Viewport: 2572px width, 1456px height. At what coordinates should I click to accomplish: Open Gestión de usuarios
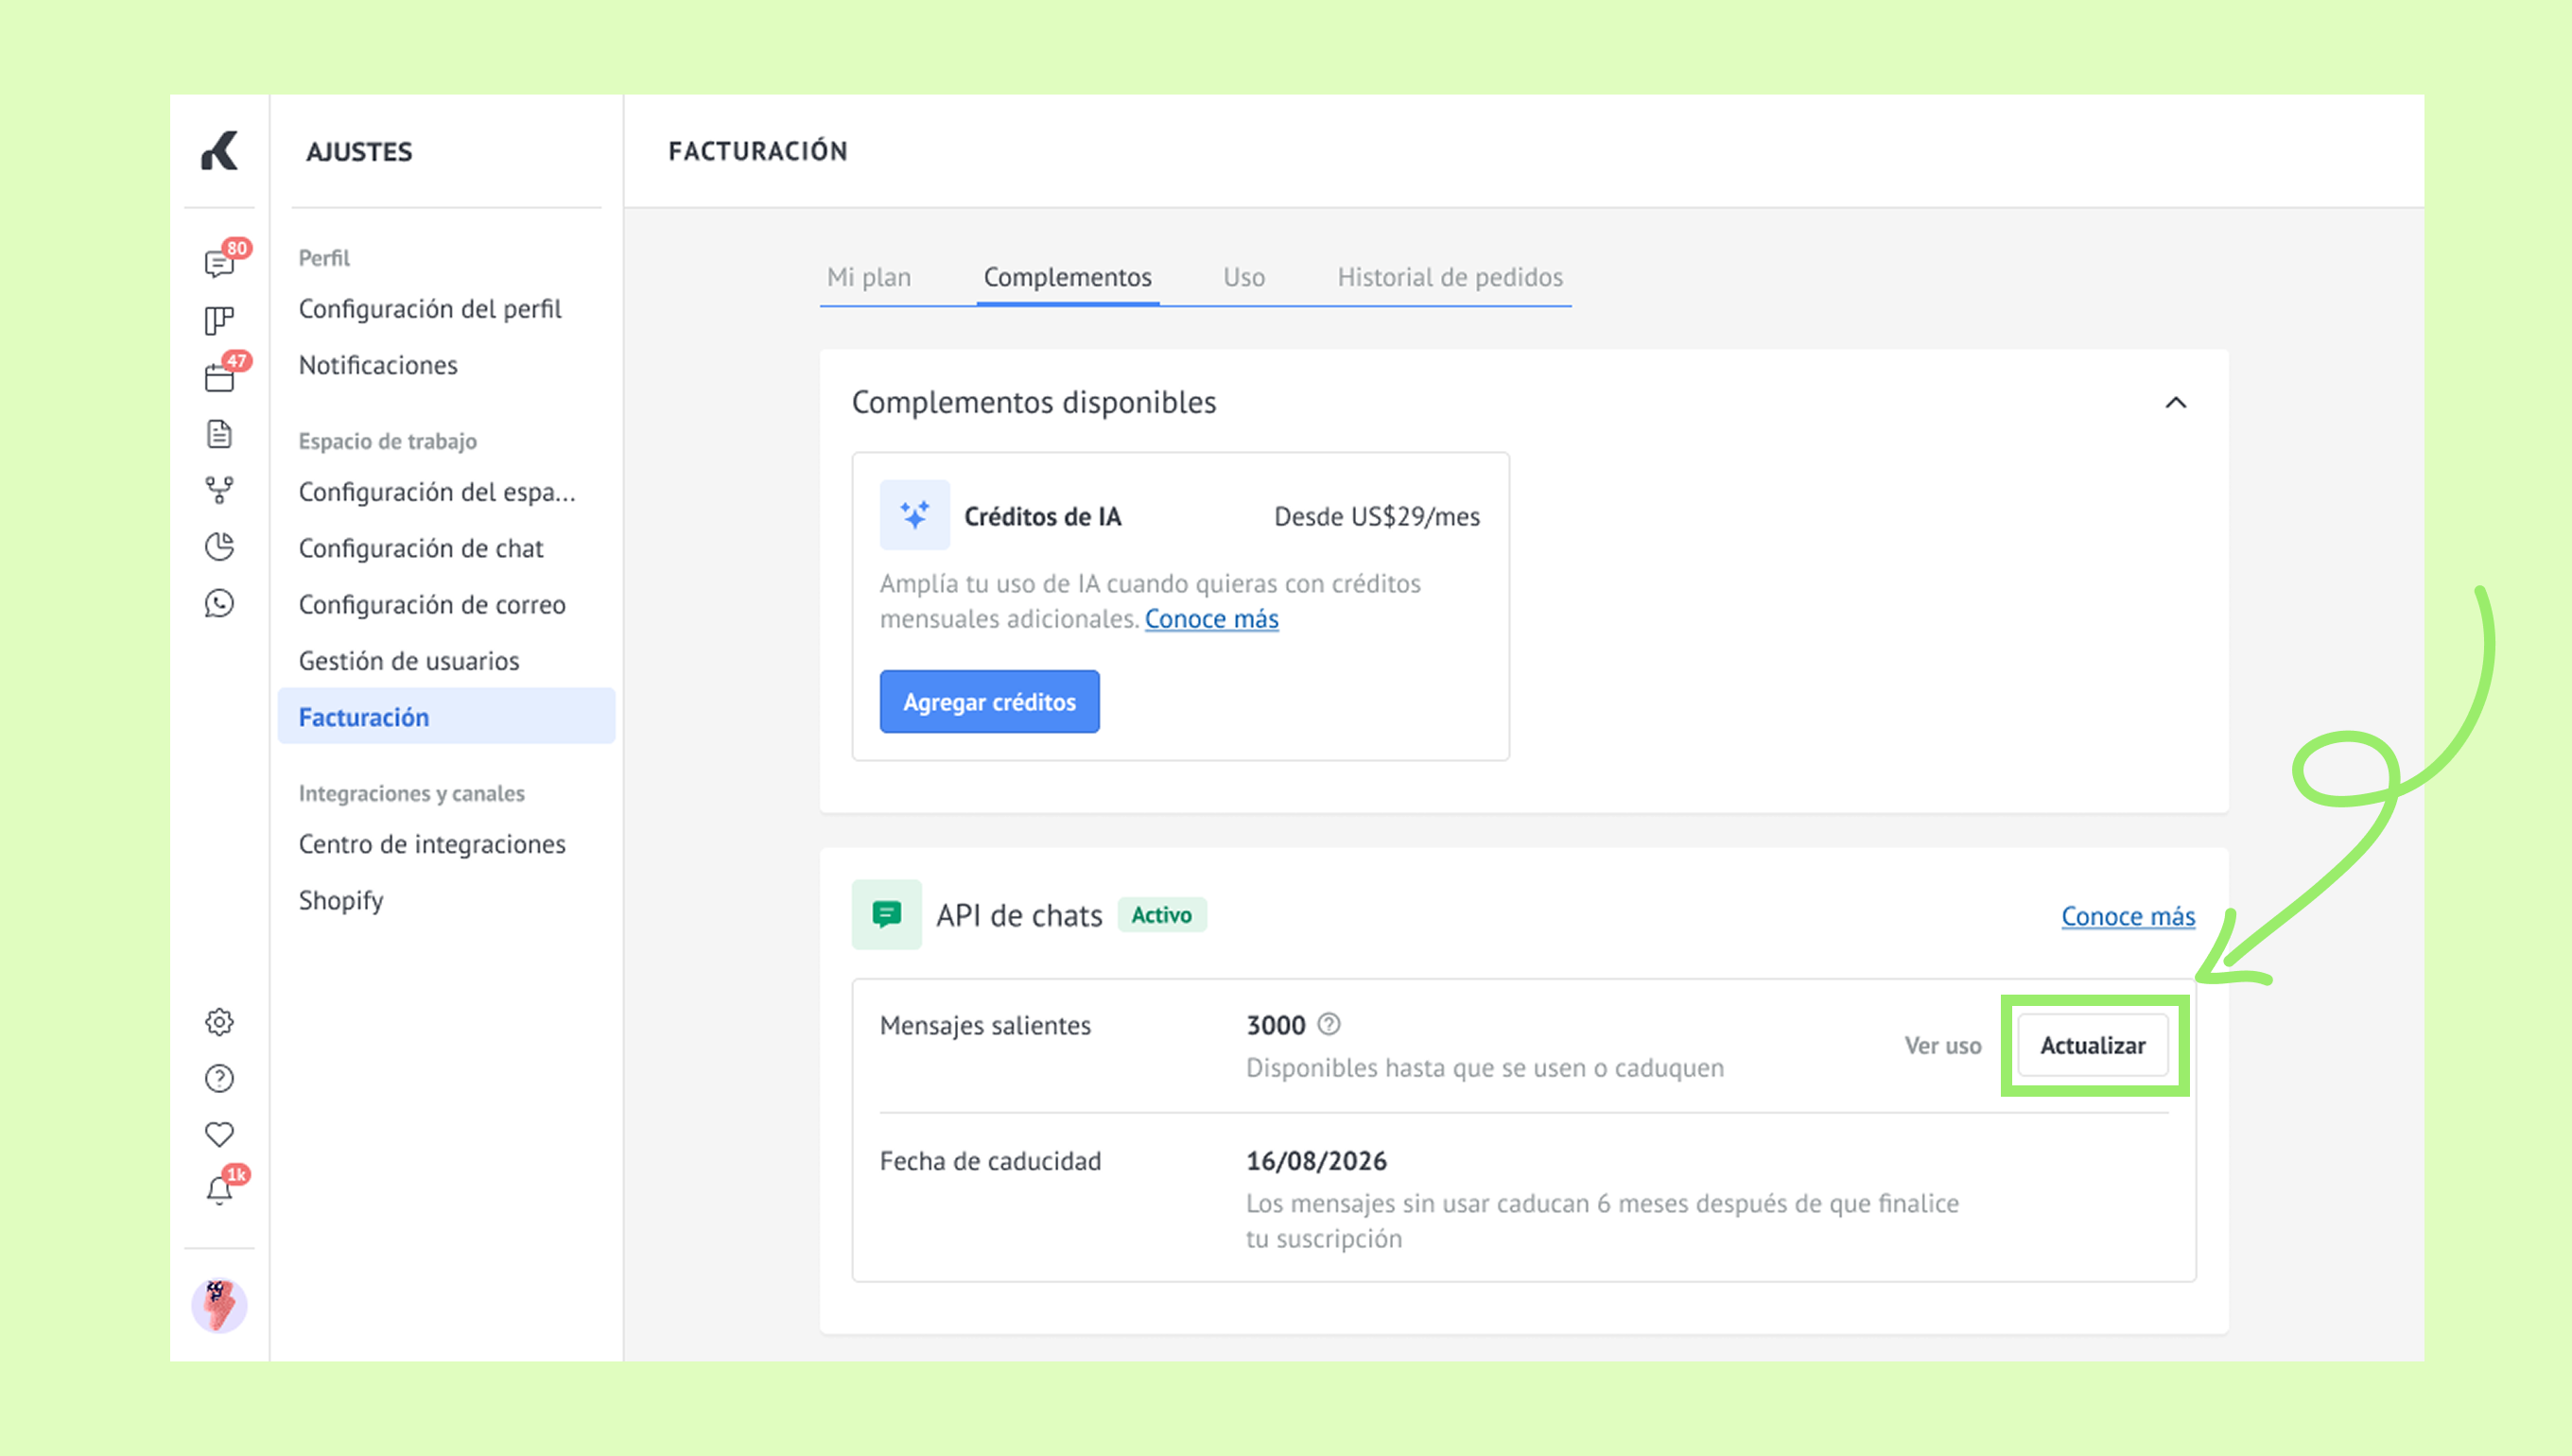(409, 661)
